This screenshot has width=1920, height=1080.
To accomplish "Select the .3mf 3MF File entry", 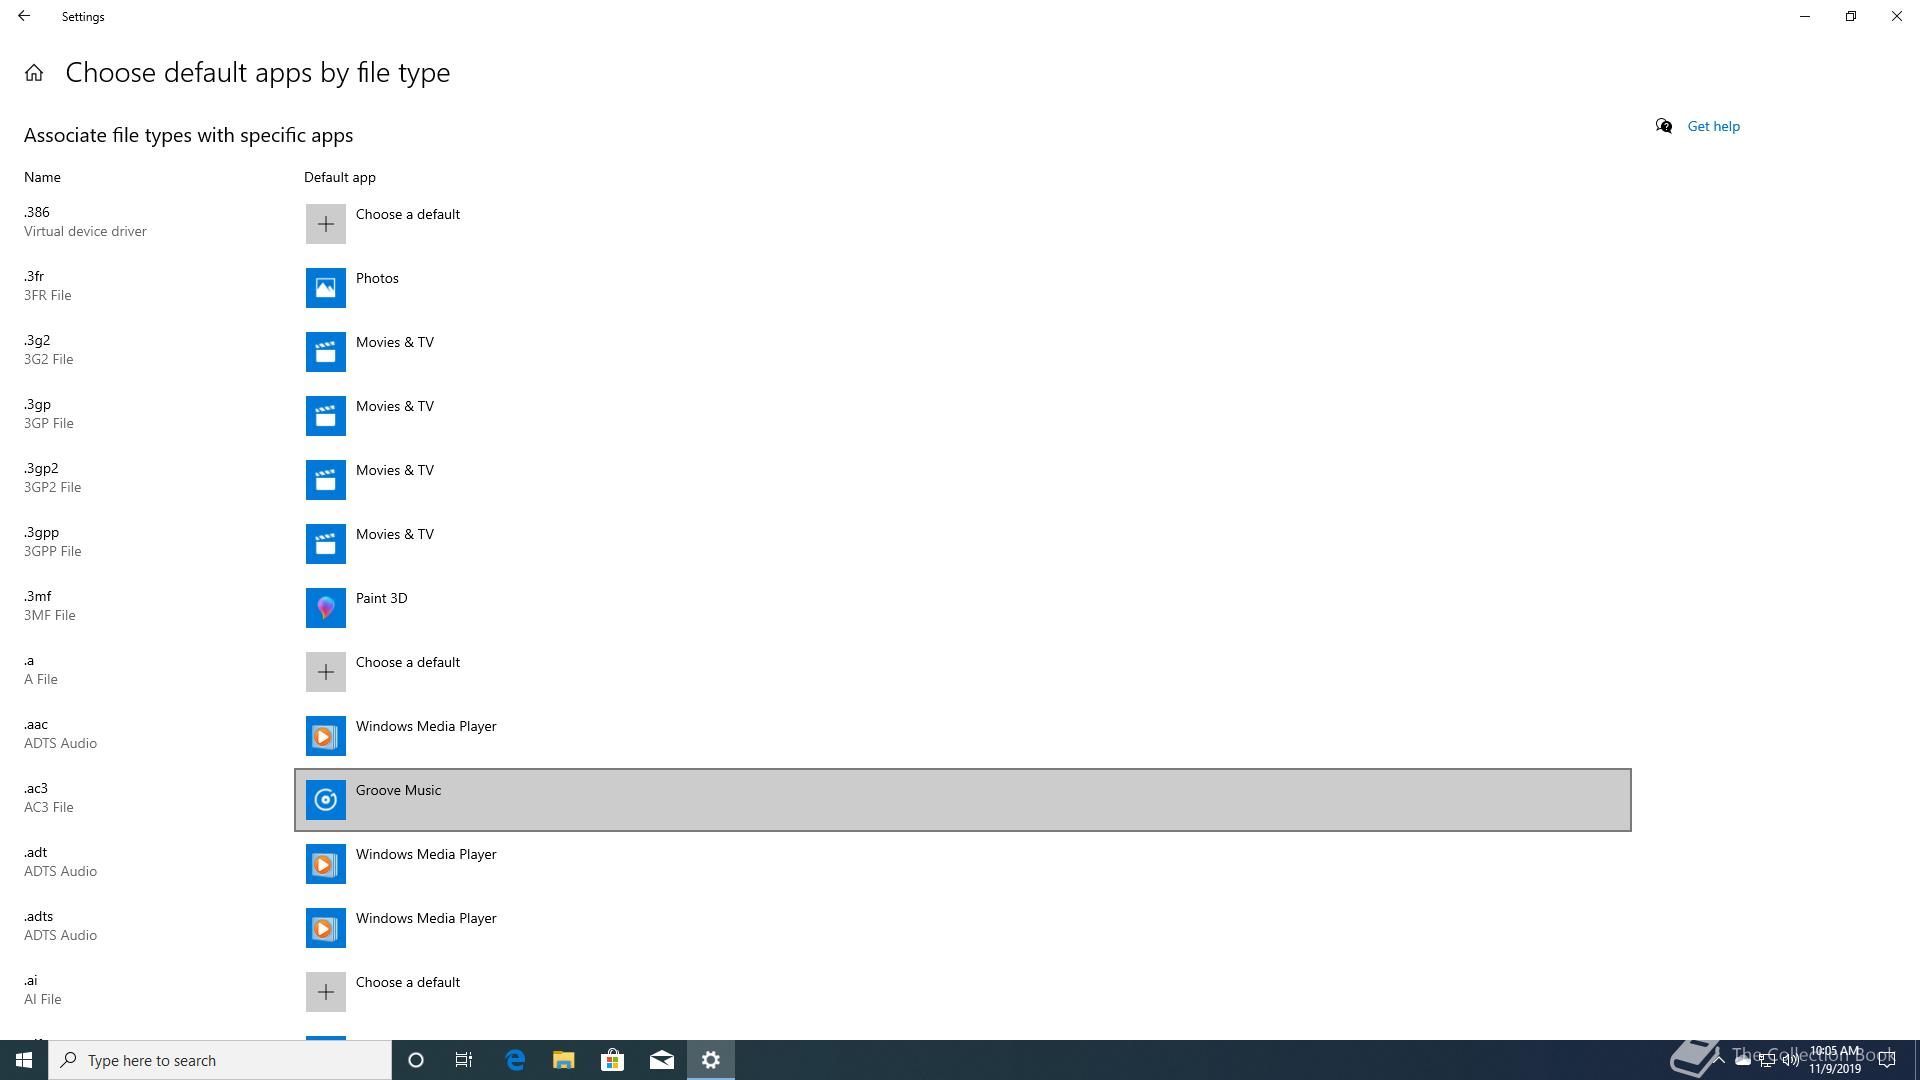I will 49,606.
